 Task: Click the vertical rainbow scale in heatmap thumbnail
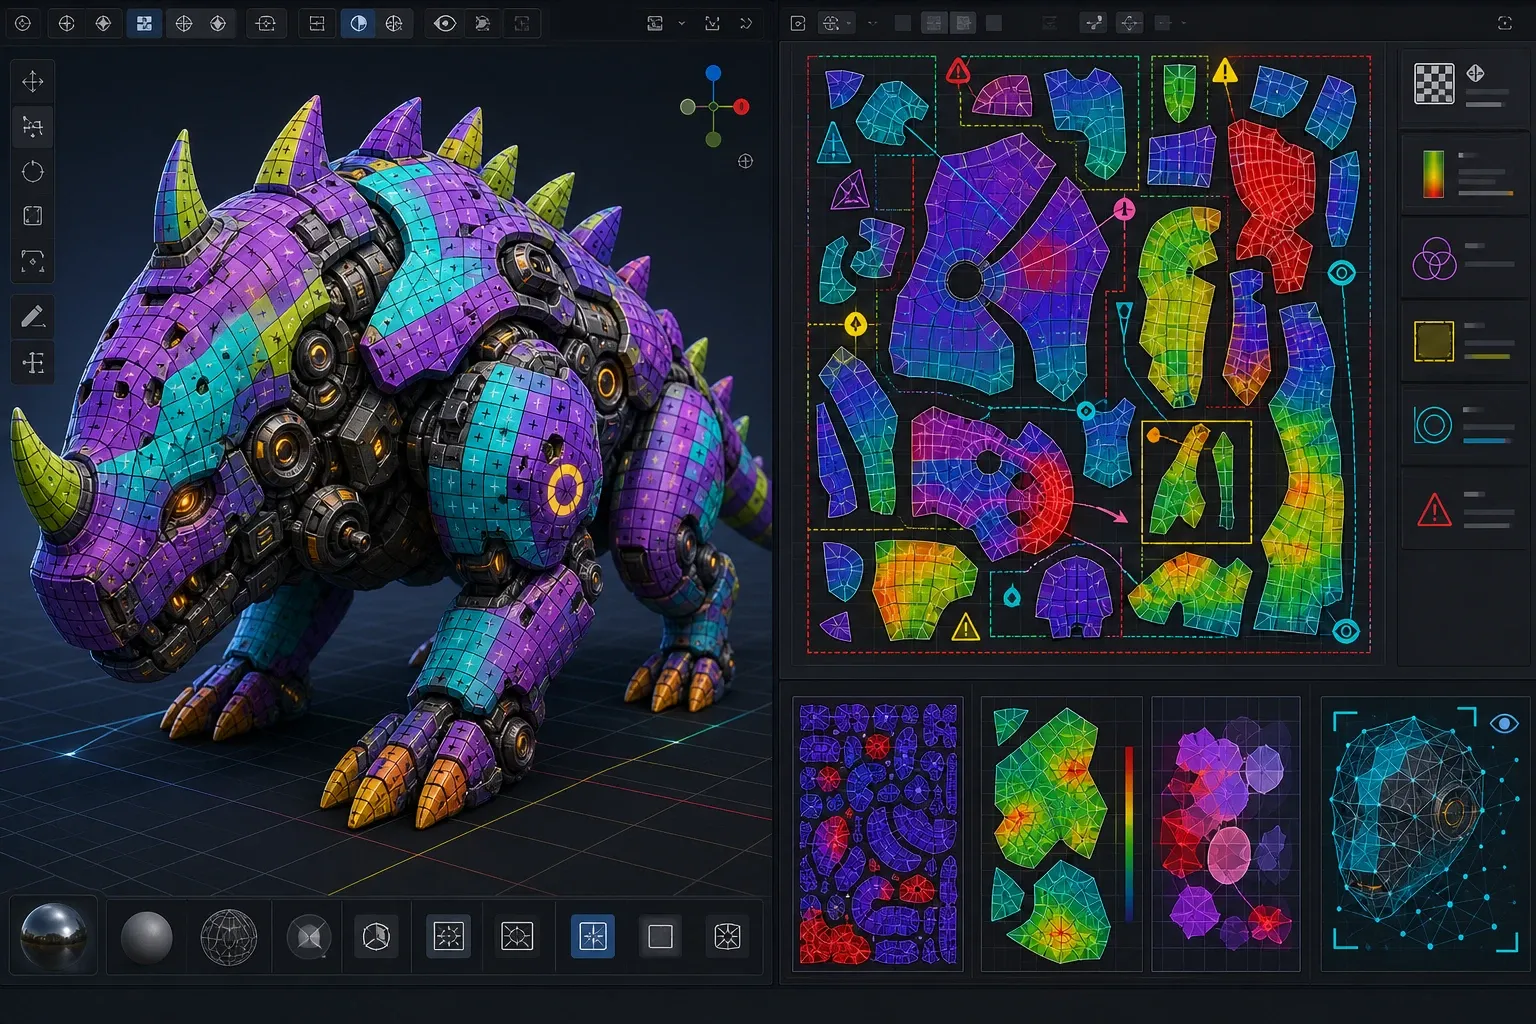click(1129, 834)
